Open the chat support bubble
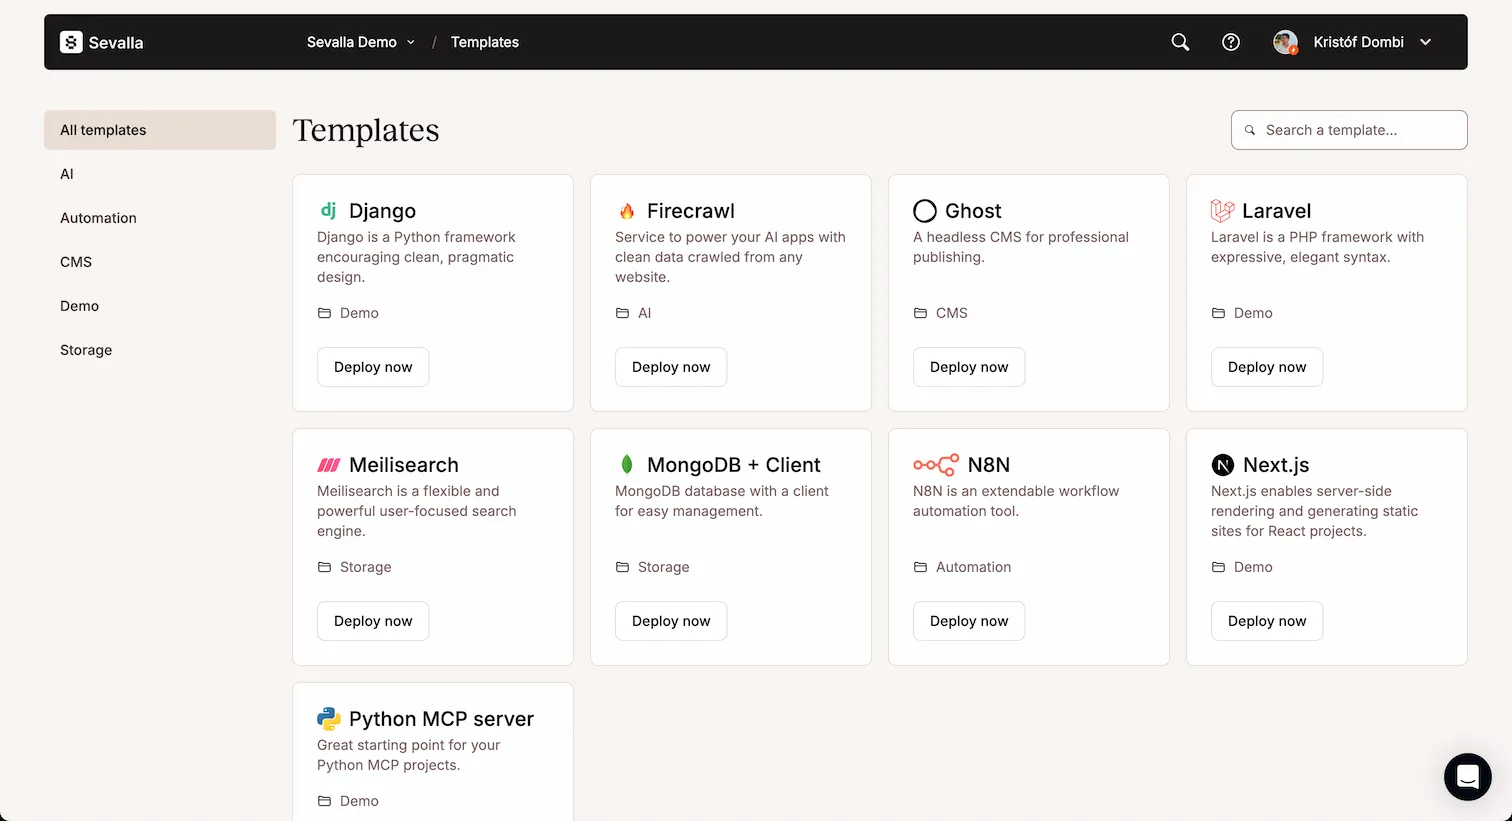This screenshot has height=821, width=1512. coord(1467,776)
